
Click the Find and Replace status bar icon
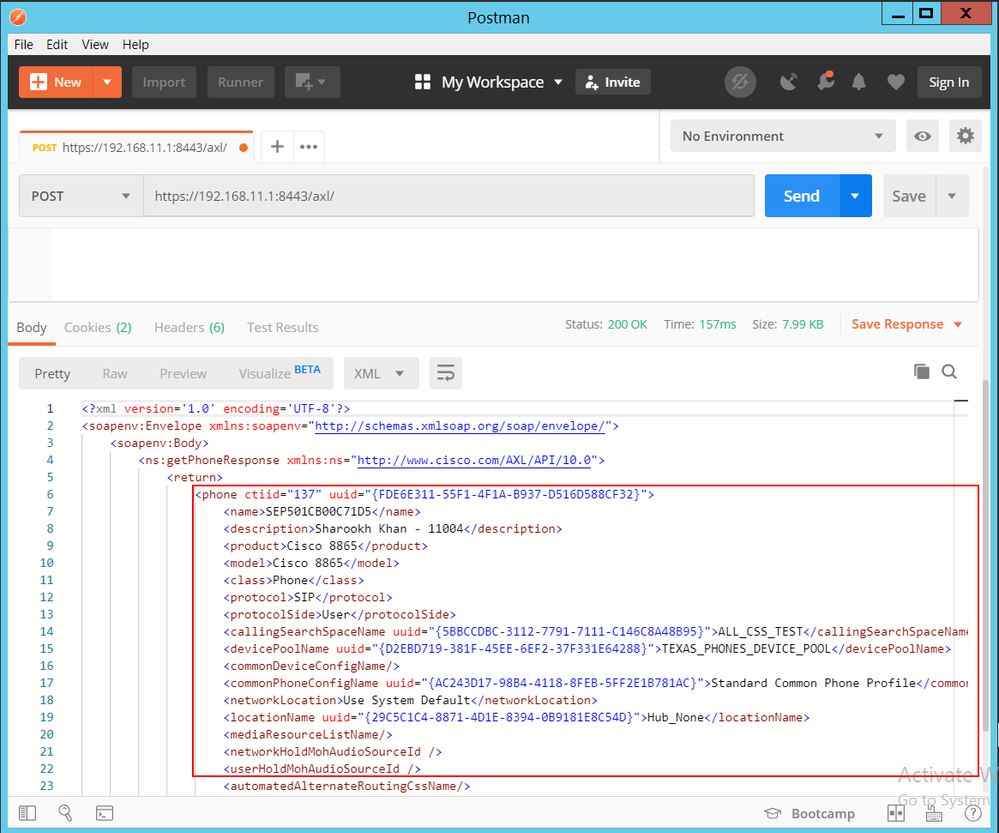pos(65,813)
